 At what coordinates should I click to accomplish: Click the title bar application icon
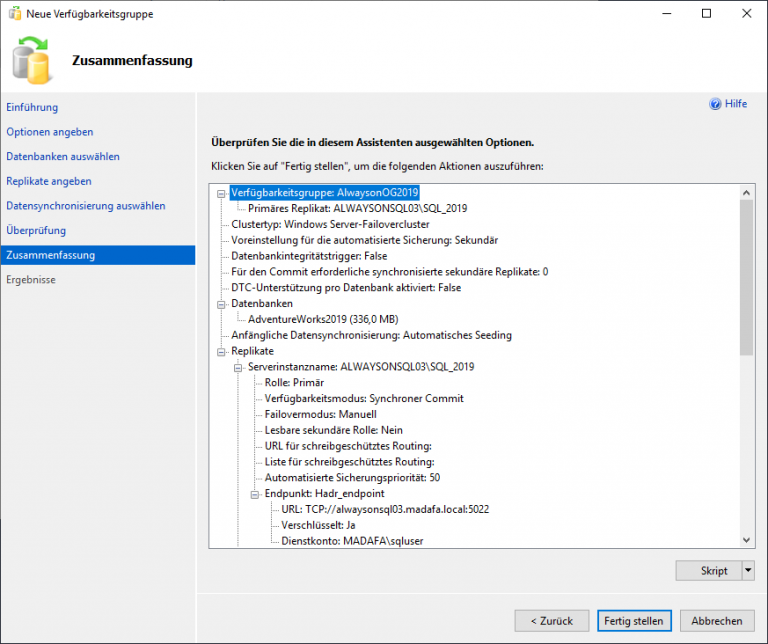click(x=15, y=13)
